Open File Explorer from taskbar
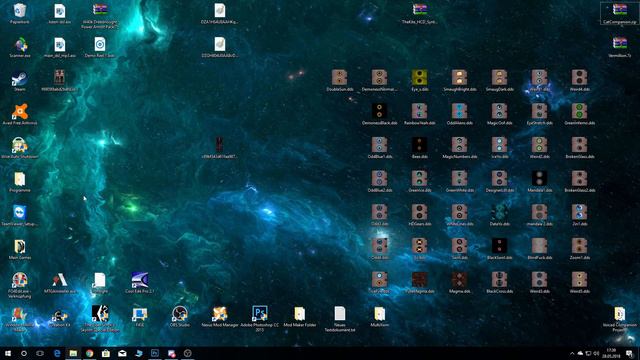 point(73,353)
